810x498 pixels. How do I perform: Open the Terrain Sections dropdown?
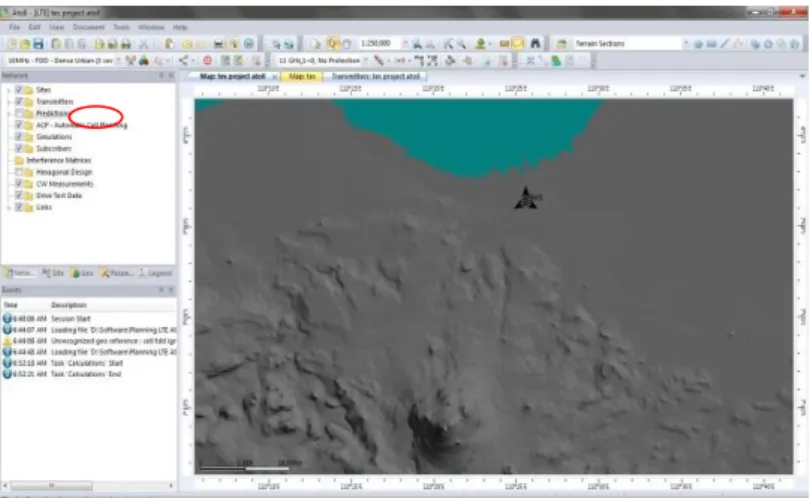tap(686, 44)
